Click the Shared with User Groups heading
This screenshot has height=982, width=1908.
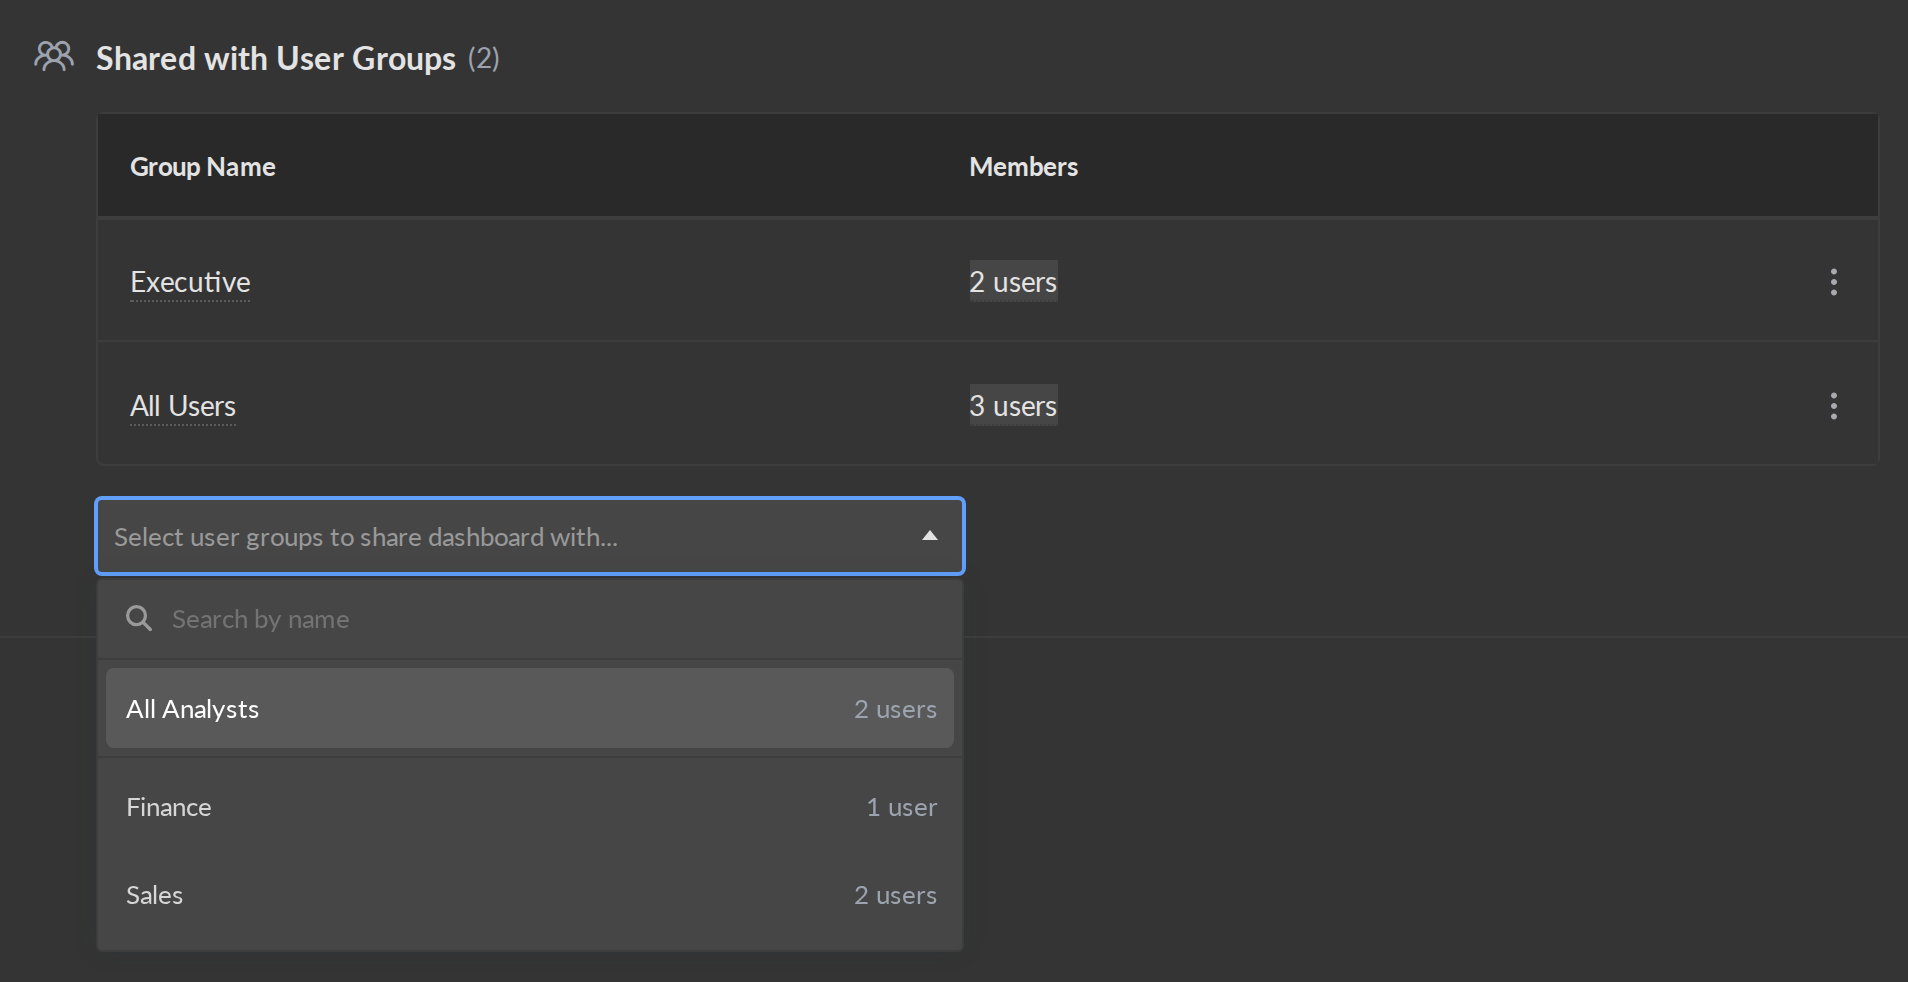point(276,58)
